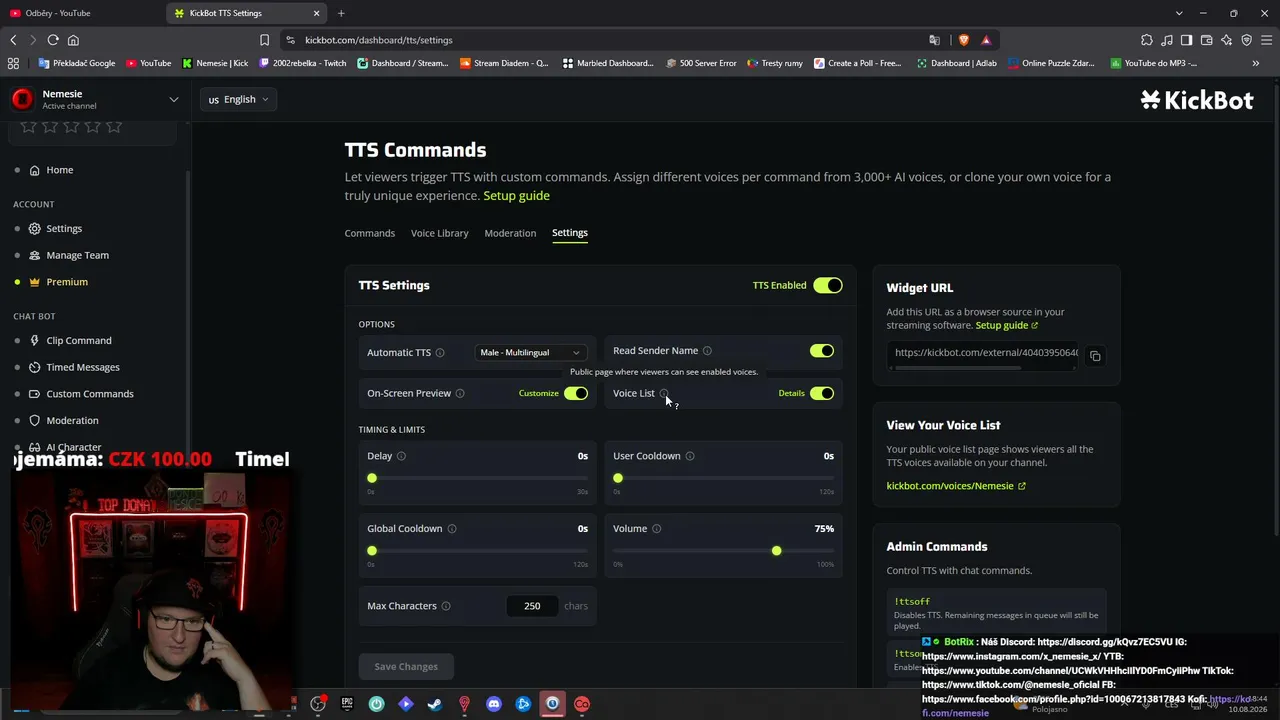
Task: Open the Widget URL Setup guide link
Action: [1007, 326]
